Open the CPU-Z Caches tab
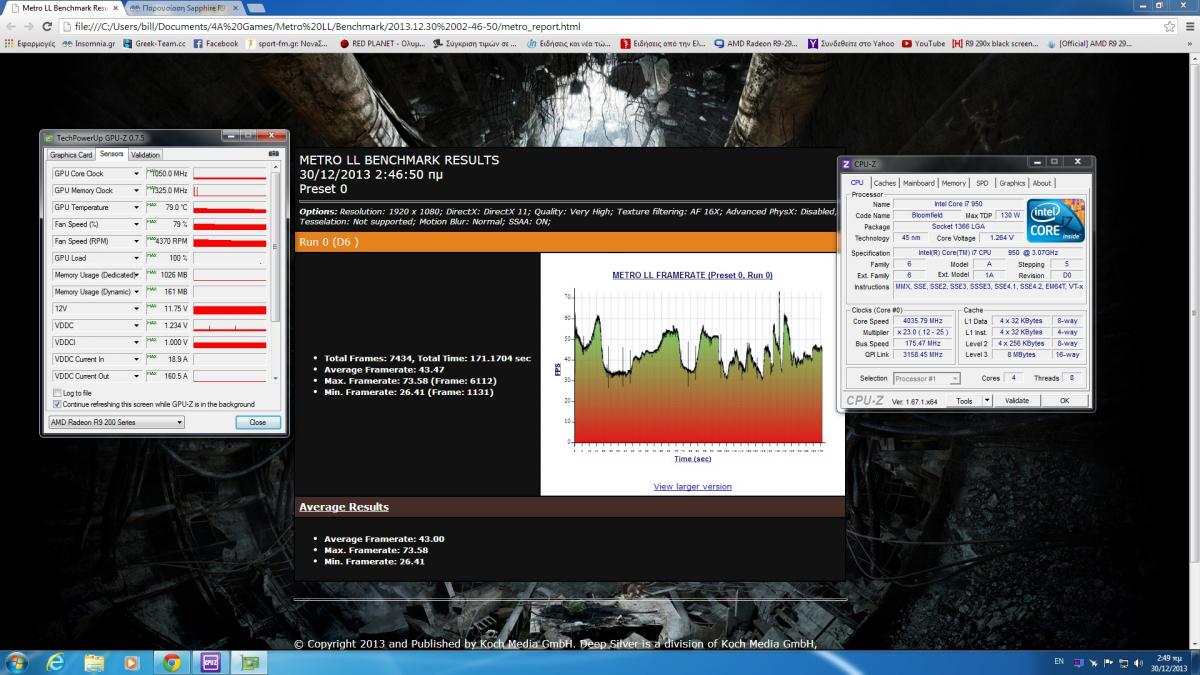This screenshot has width=1200, height=675. pos(885,183)
